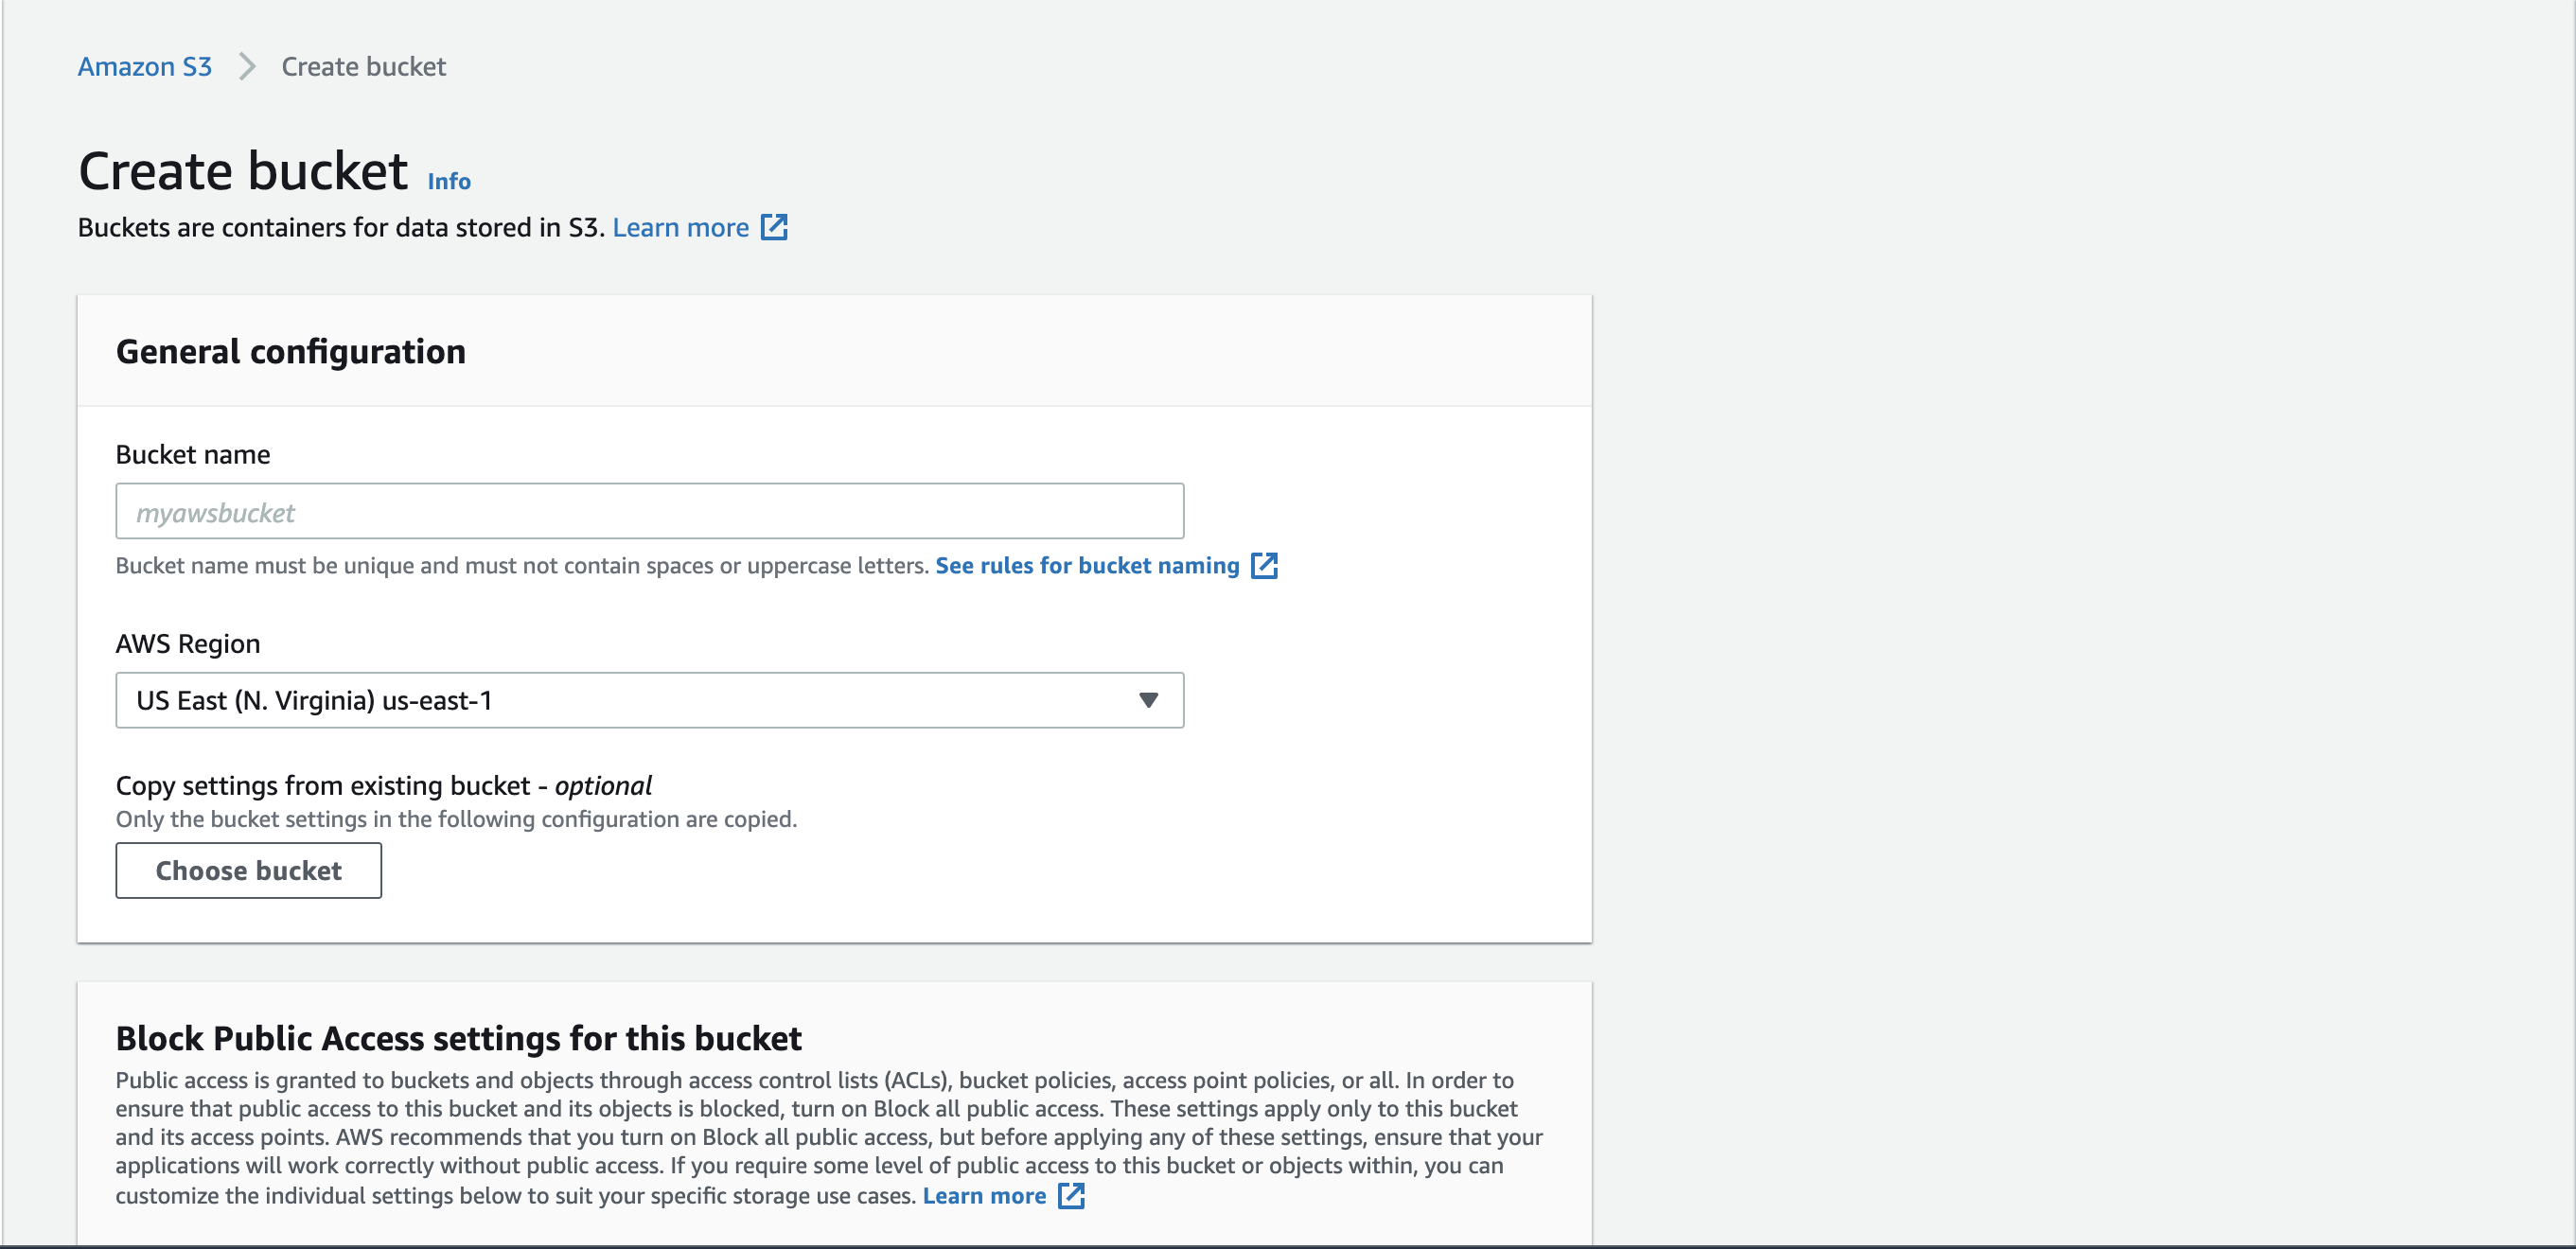Open Learn more in Block Public Access

(x=983, y=1195)
